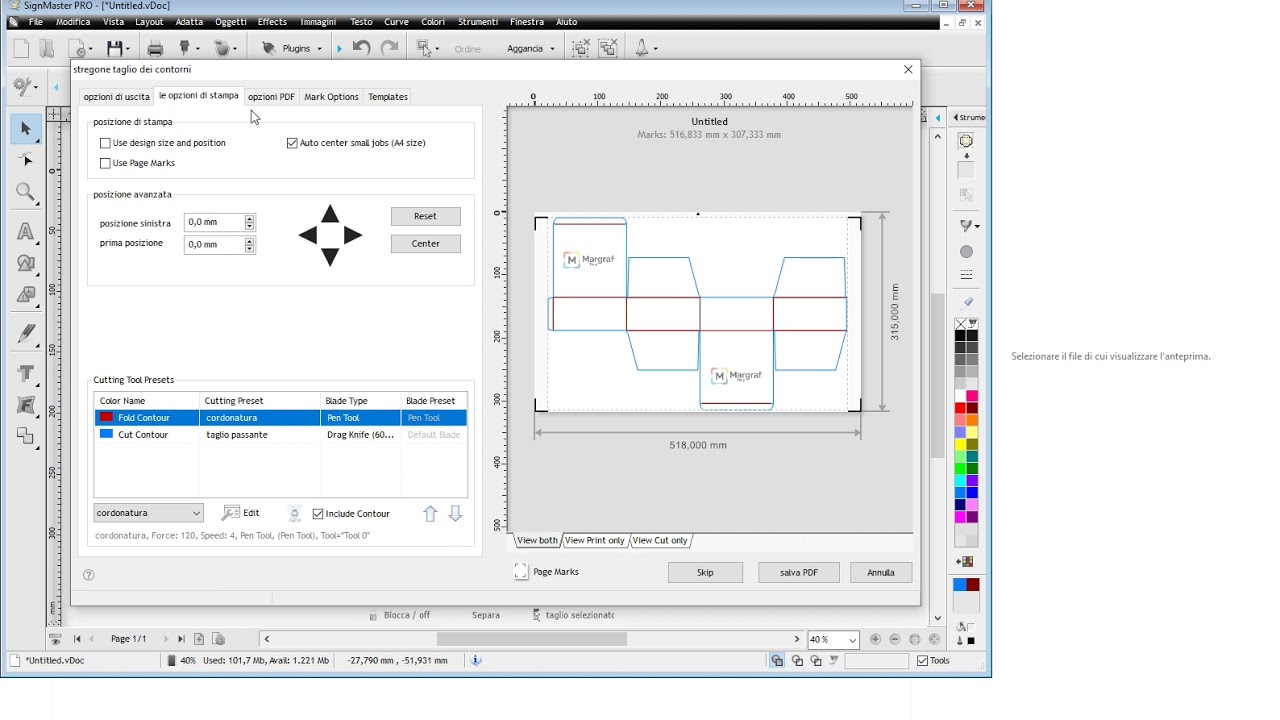Image resolution: width=1280 pixels, height=720 pixels.
Task: Click the help question mark icon
Action: 89,575
